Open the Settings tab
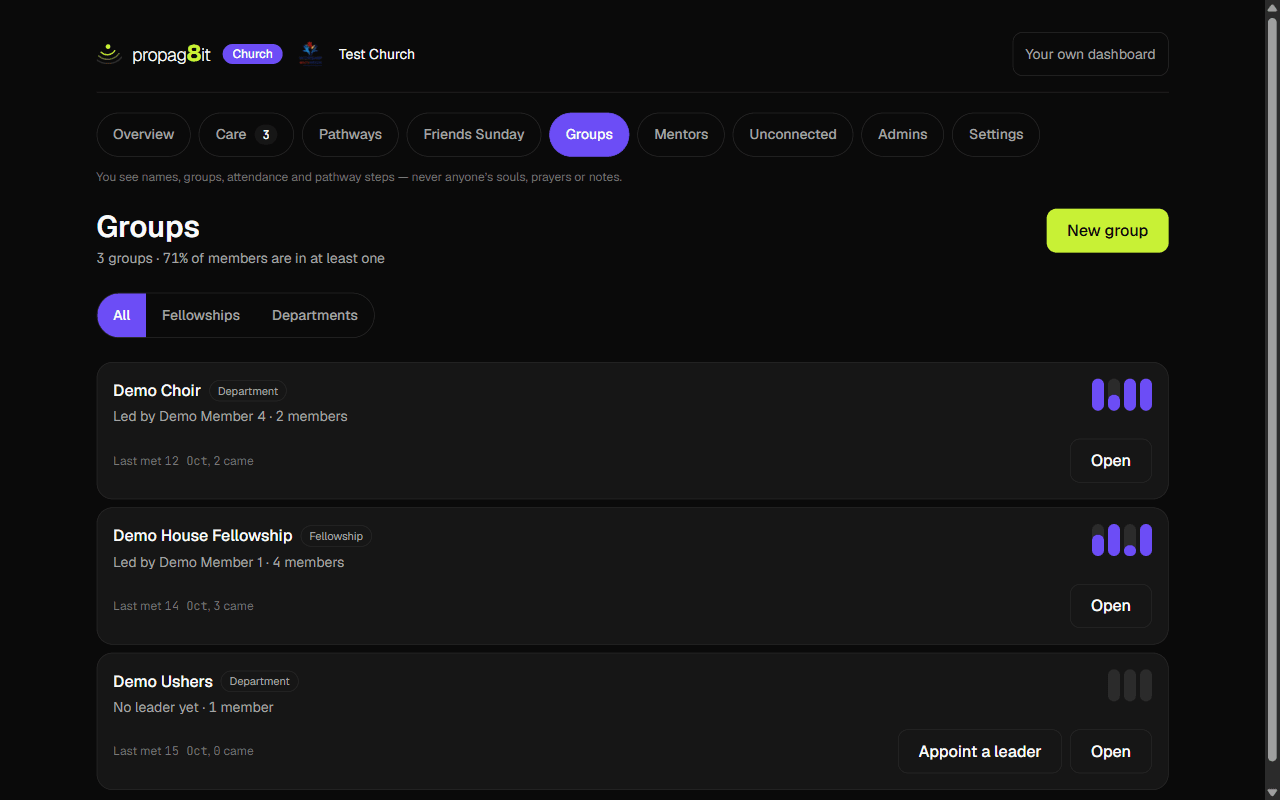Screen dimensions: 1280x800 pos(996,134)
